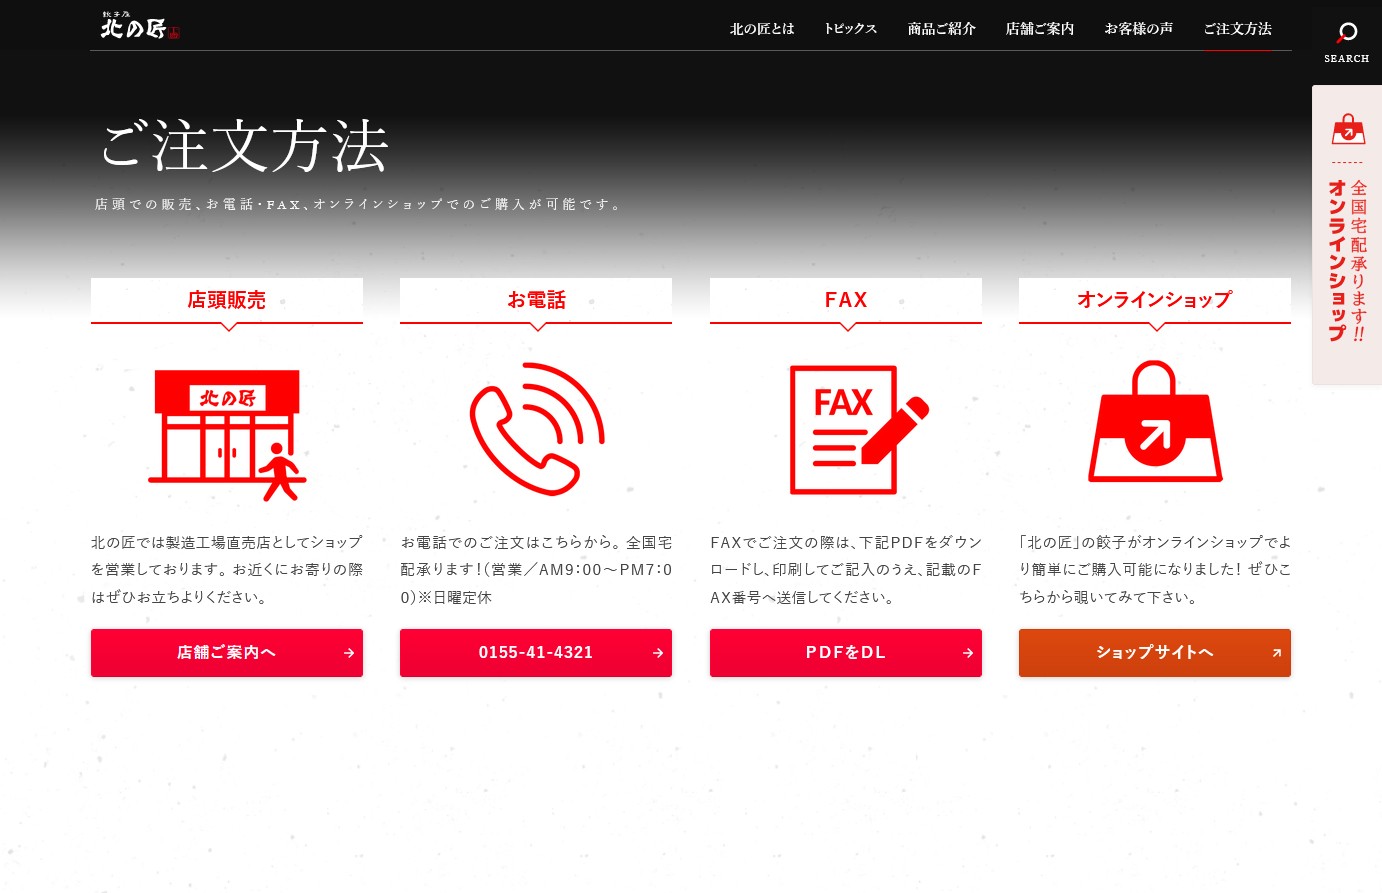Open トピックス menu item
Screen dimensions: 1382x893
850,29
